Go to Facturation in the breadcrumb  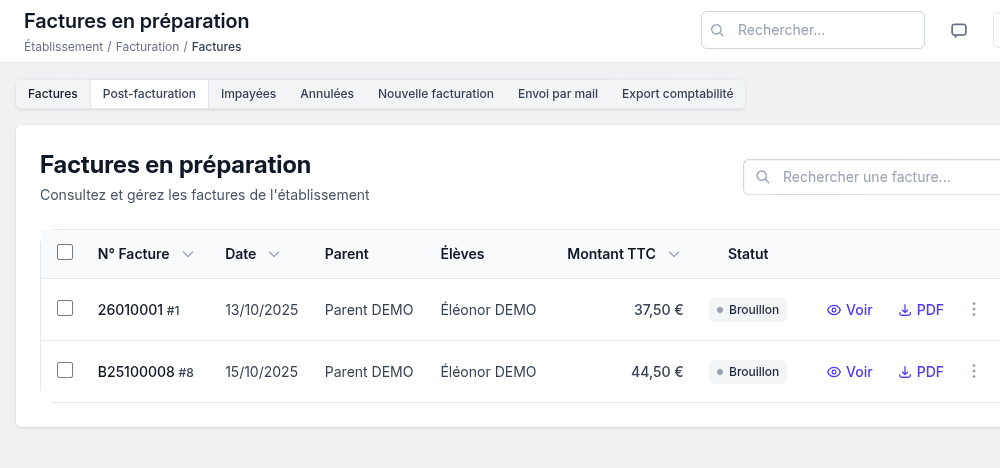click(x=147, y=47)
